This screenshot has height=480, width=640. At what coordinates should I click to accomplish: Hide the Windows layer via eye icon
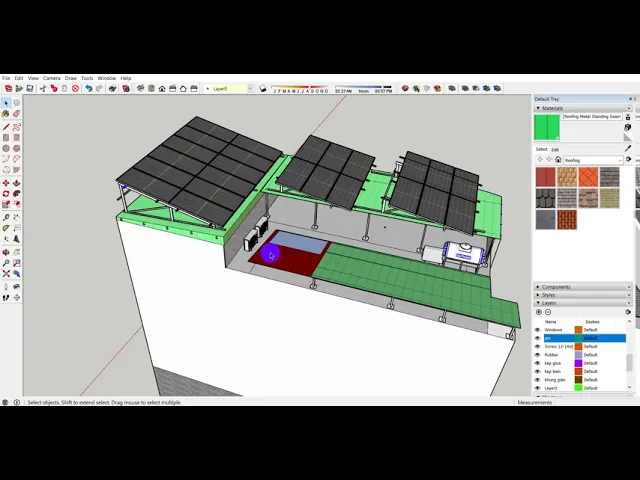tap(537, 329)
